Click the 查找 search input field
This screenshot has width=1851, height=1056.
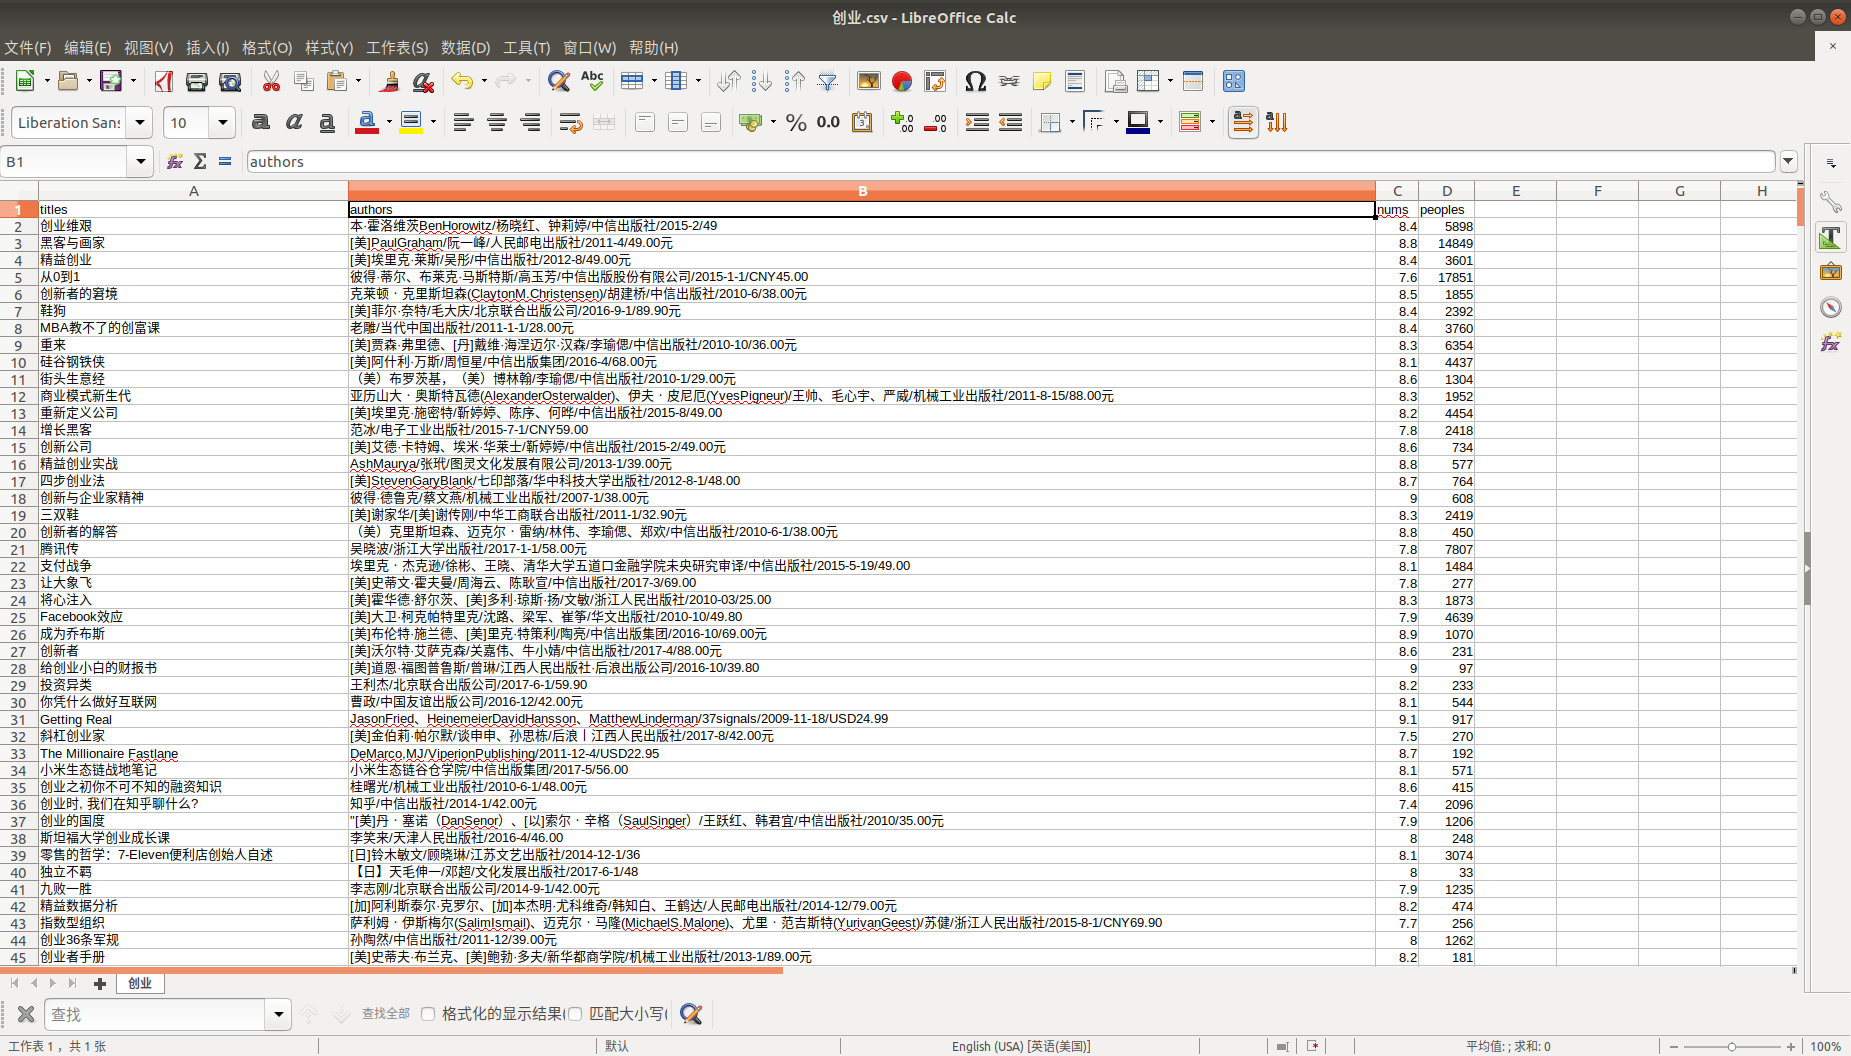coord(156,1014)
